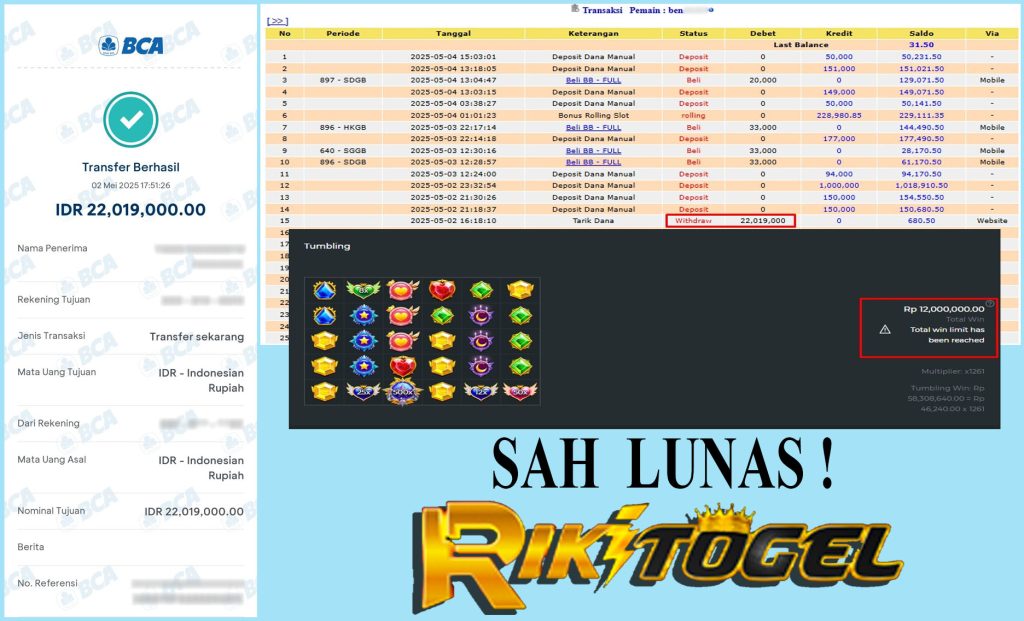Click the Status column header
The height and width of the screenshot is (621, 1024).
click(693, 33)
